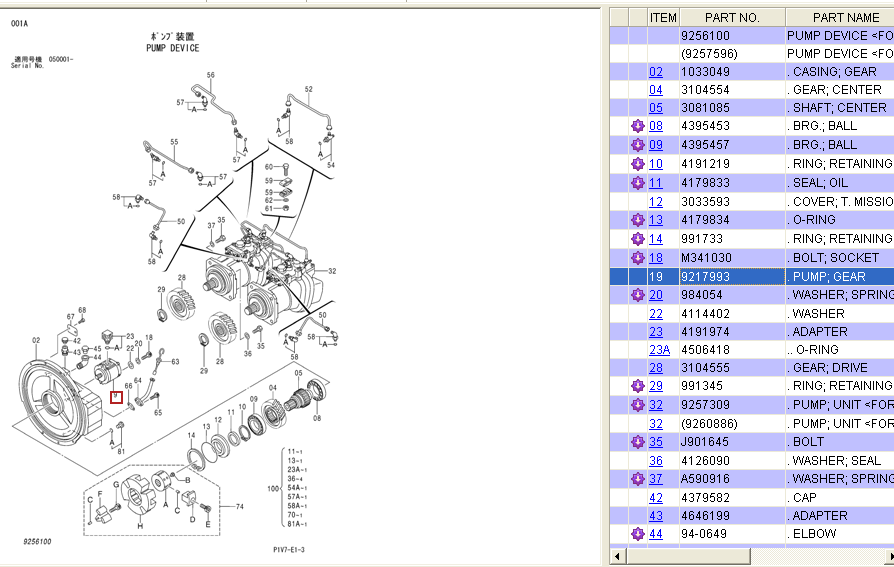
Task: Click the ITEM column header
Action: pos(663,17)
